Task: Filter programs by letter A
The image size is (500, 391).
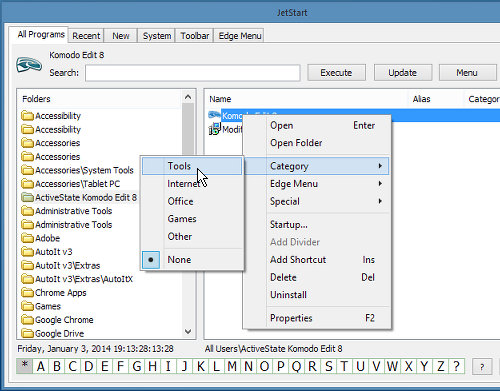Action: [x=41, y=366]
